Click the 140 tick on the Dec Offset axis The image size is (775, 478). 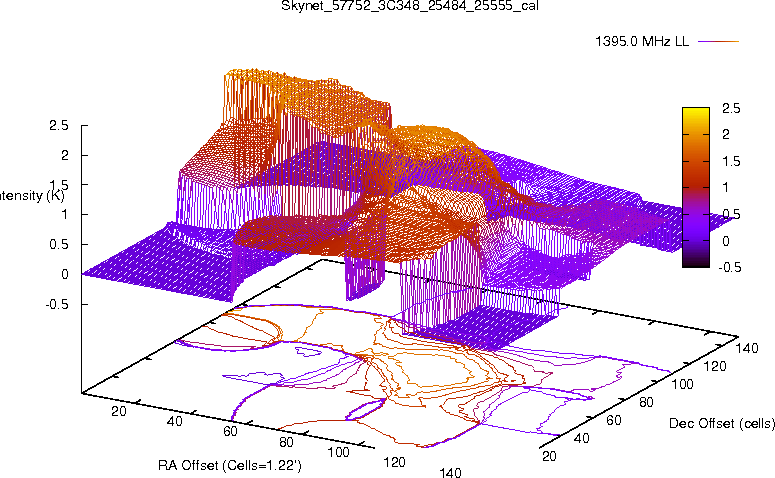[747, 348]
